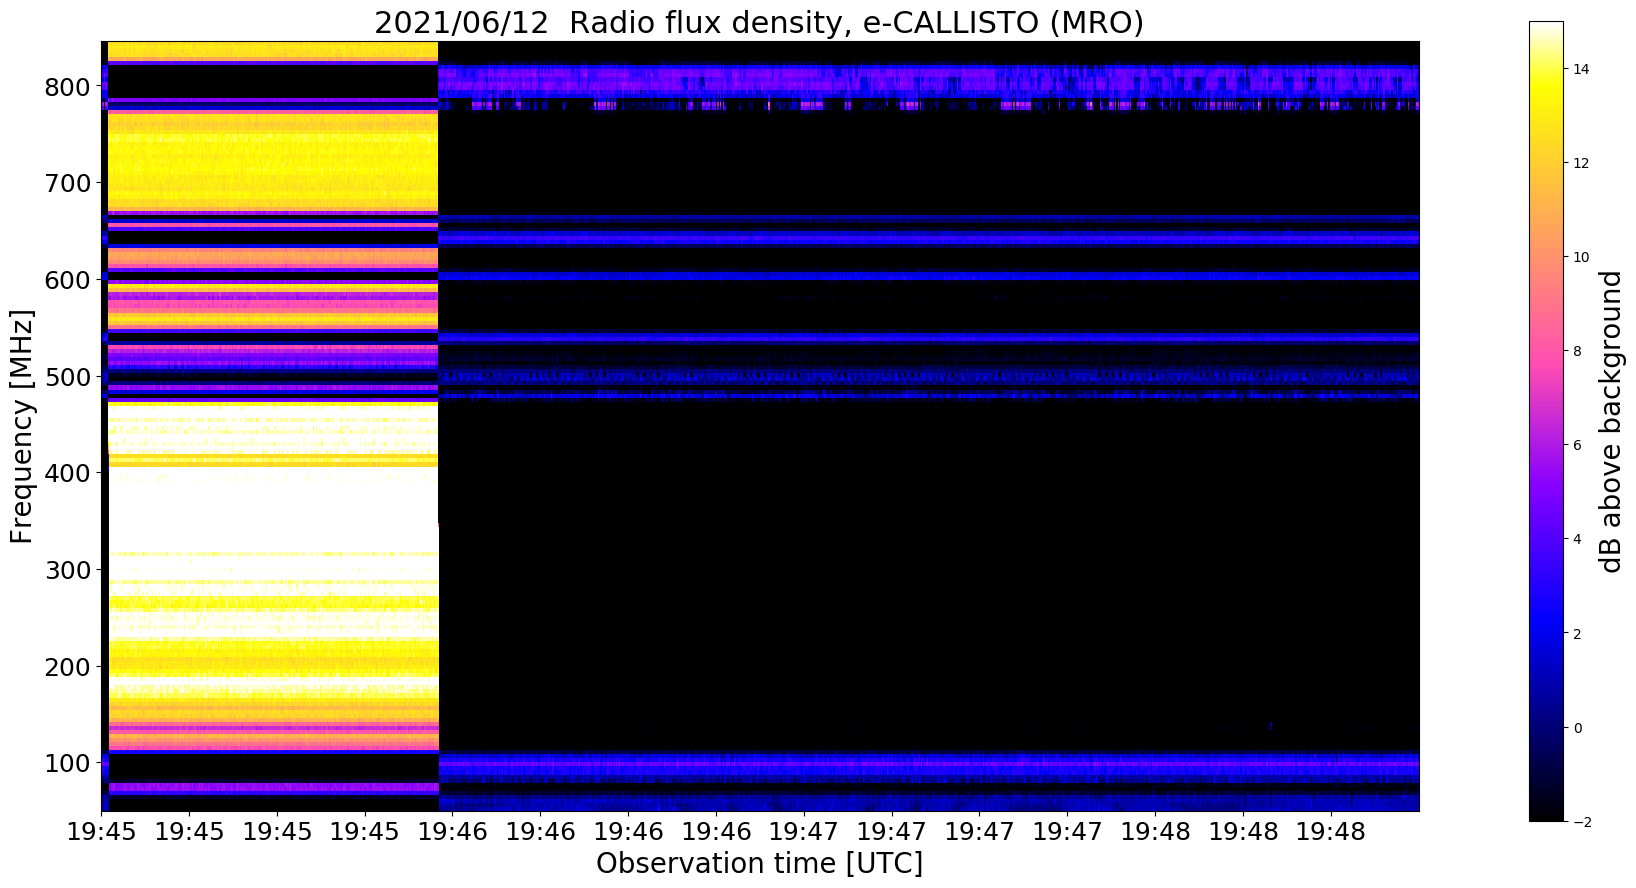Screen dimensions: 1636x888
Task: Click the 800 frequency tick label
Action: [68, 87]
